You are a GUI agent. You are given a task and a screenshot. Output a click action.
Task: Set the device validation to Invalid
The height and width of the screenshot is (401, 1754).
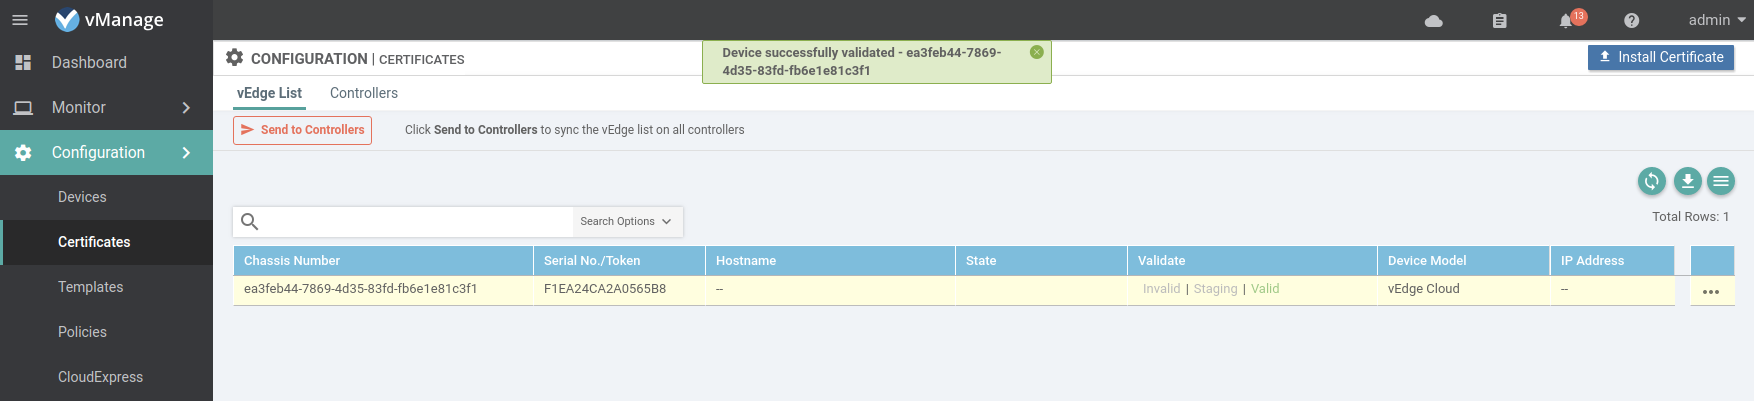(1161, 289)
